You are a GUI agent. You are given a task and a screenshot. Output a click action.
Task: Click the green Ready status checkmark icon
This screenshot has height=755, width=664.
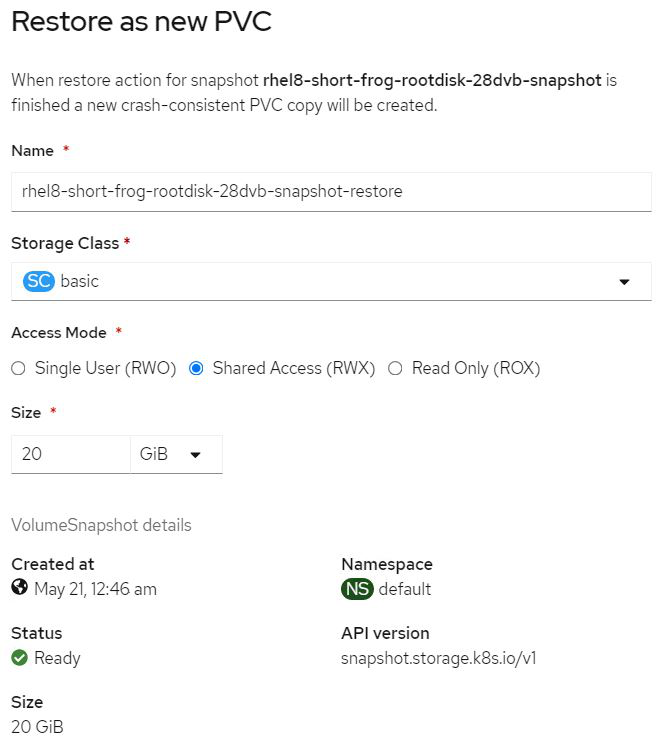[19, 658]
